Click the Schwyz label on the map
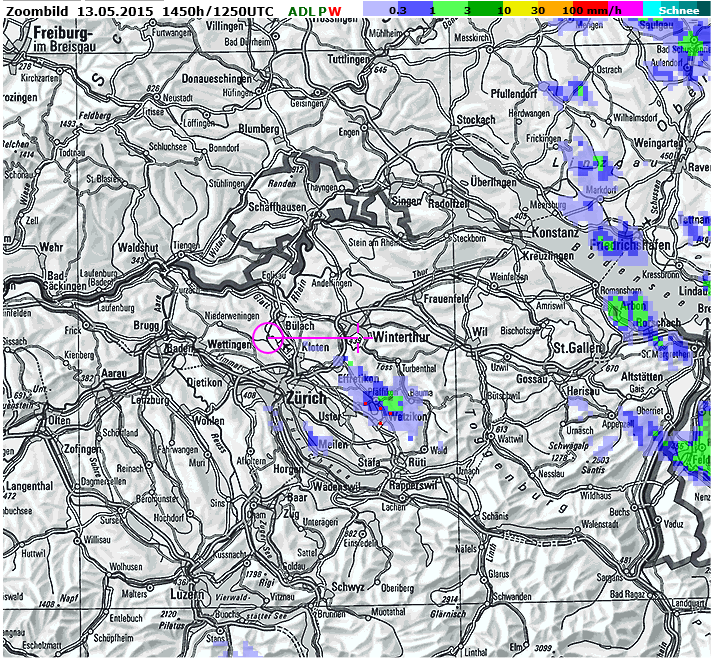The height and width of the screenshot is (658, 711). 348,587
